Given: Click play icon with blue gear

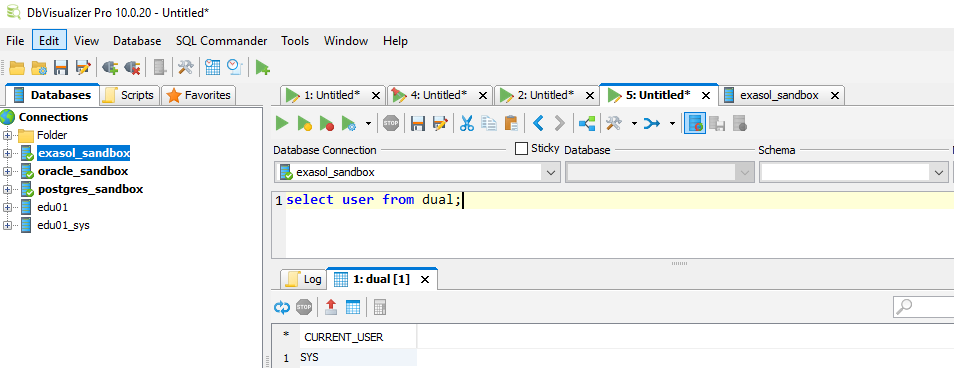Looking at the screenshot, I should (349, 123).
